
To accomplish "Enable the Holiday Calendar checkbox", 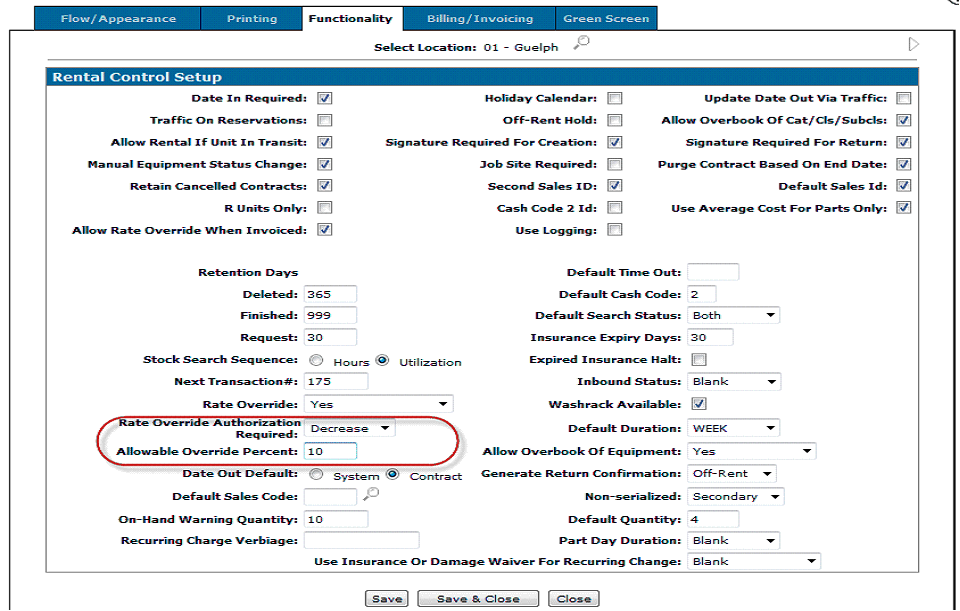I will click(x=615, y=99).
